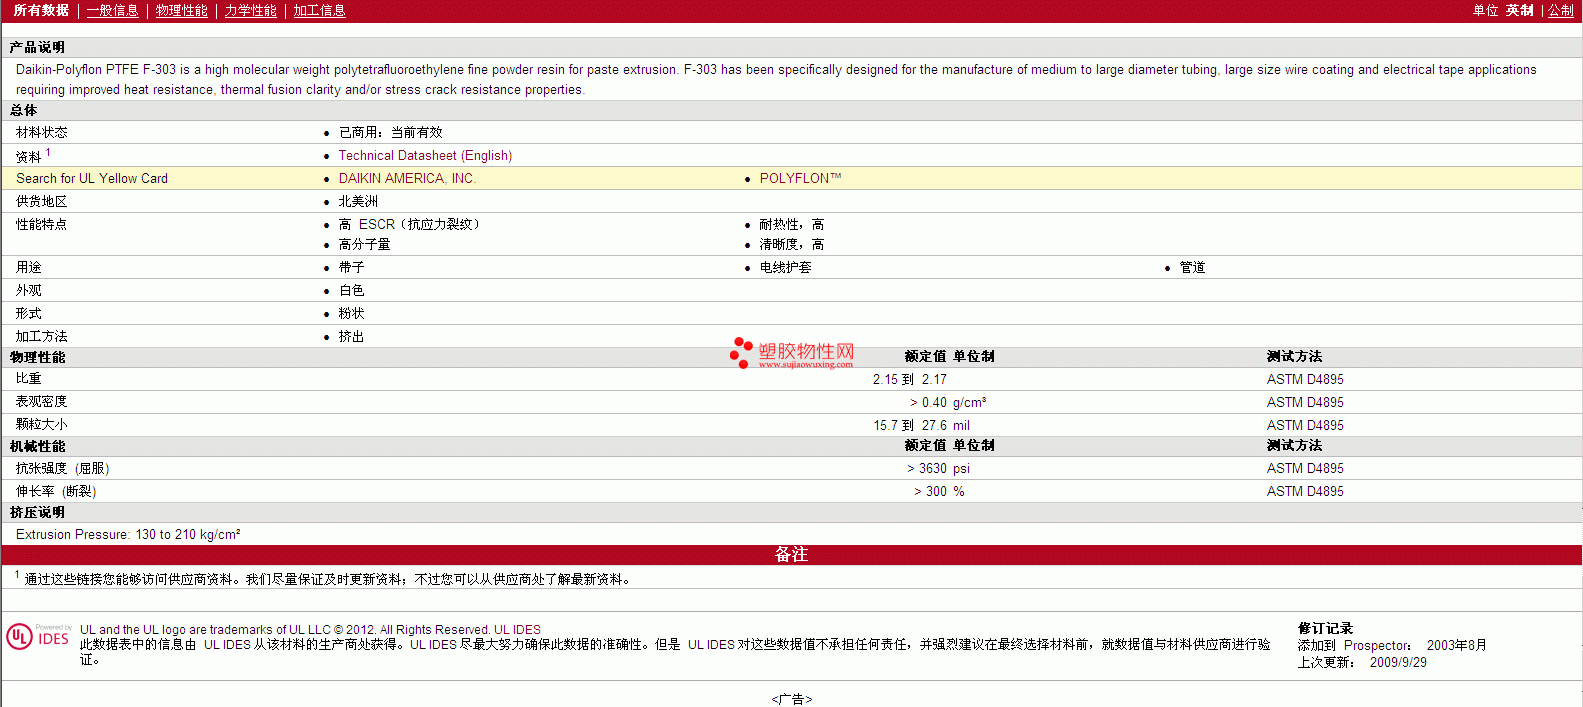The height and width of the screenshot is (707, 1583).
Task: Click the UL IDES logo
Action: pos(38,636)
